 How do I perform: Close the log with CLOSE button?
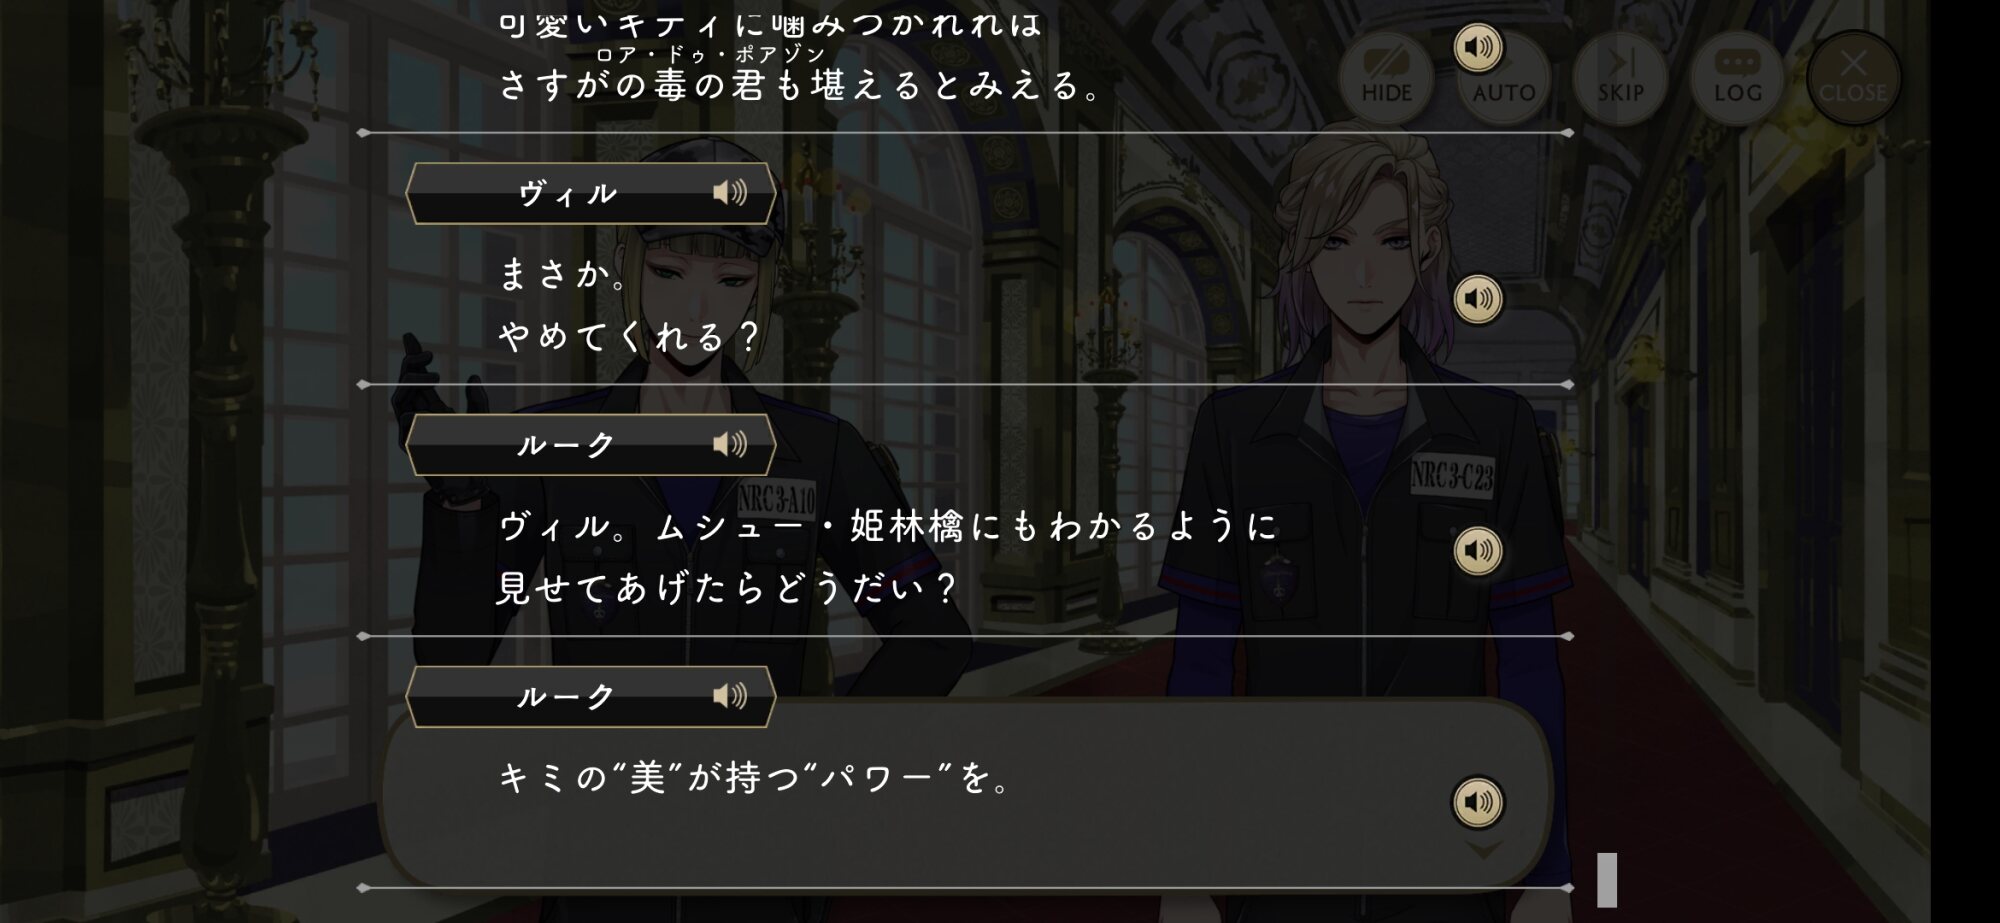[x=1853, y=78]
